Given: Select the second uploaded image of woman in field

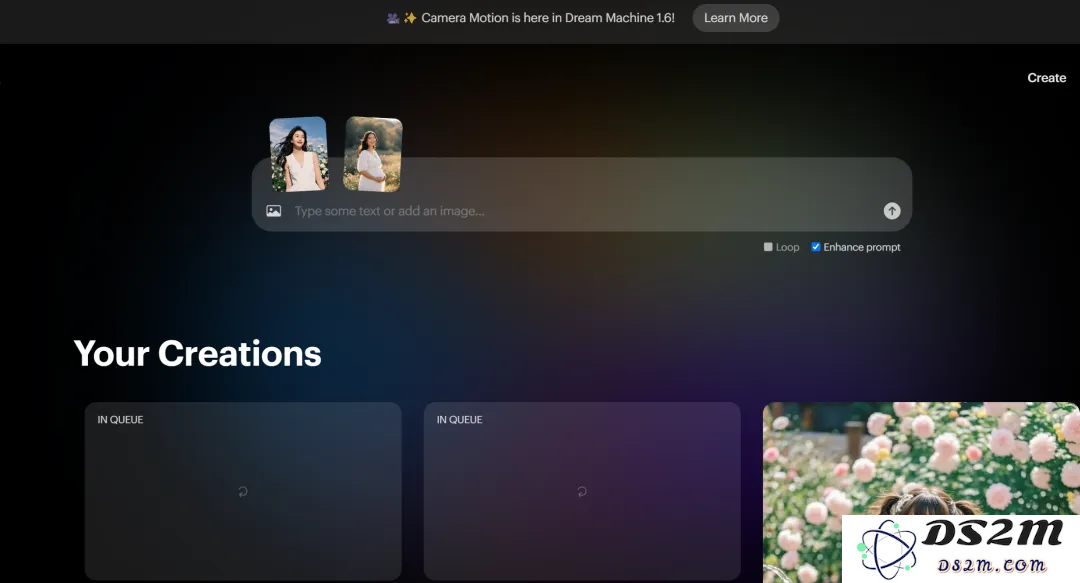Looking at the screenshot, I should [x=373, y=154].
